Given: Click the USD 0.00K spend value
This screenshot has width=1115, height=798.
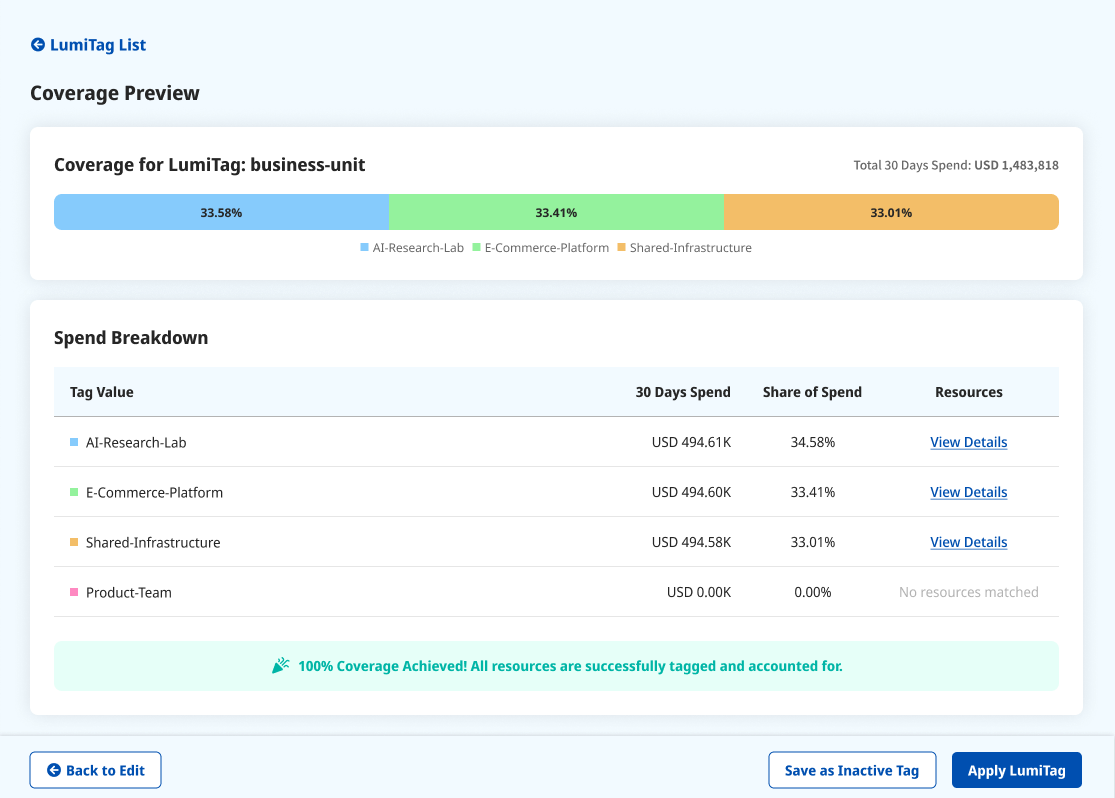Looking at the screenshot, I should (x=699, y=592).
